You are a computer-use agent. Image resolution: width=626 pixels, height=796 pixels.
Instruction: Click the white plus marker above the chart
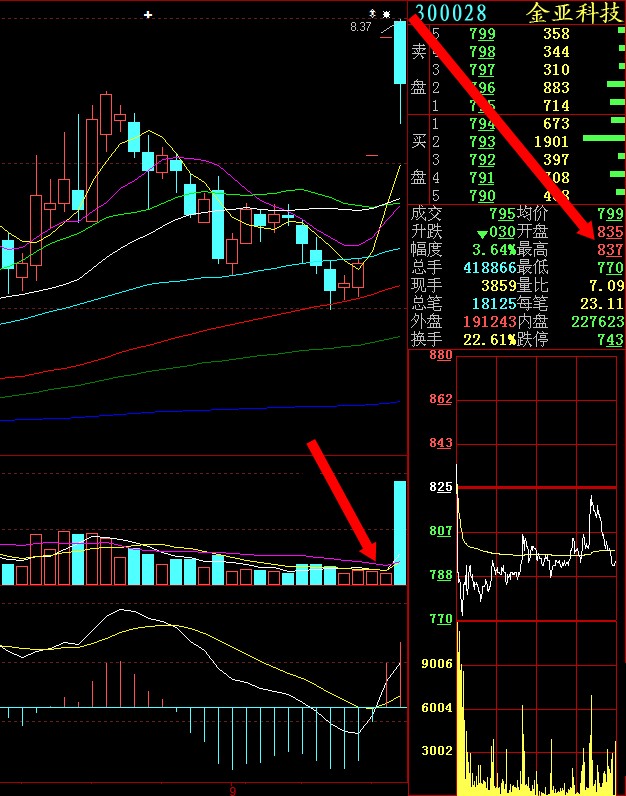[x=149, y=15]
